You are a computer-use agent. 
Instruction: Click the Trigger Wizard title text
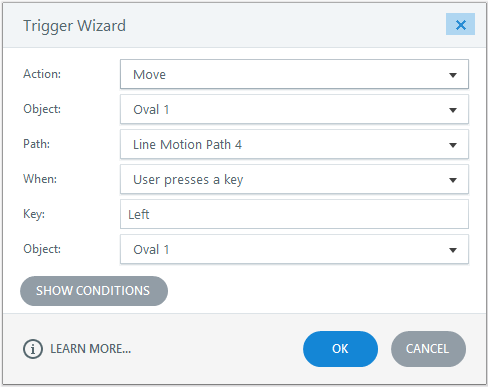coord(74,26)
